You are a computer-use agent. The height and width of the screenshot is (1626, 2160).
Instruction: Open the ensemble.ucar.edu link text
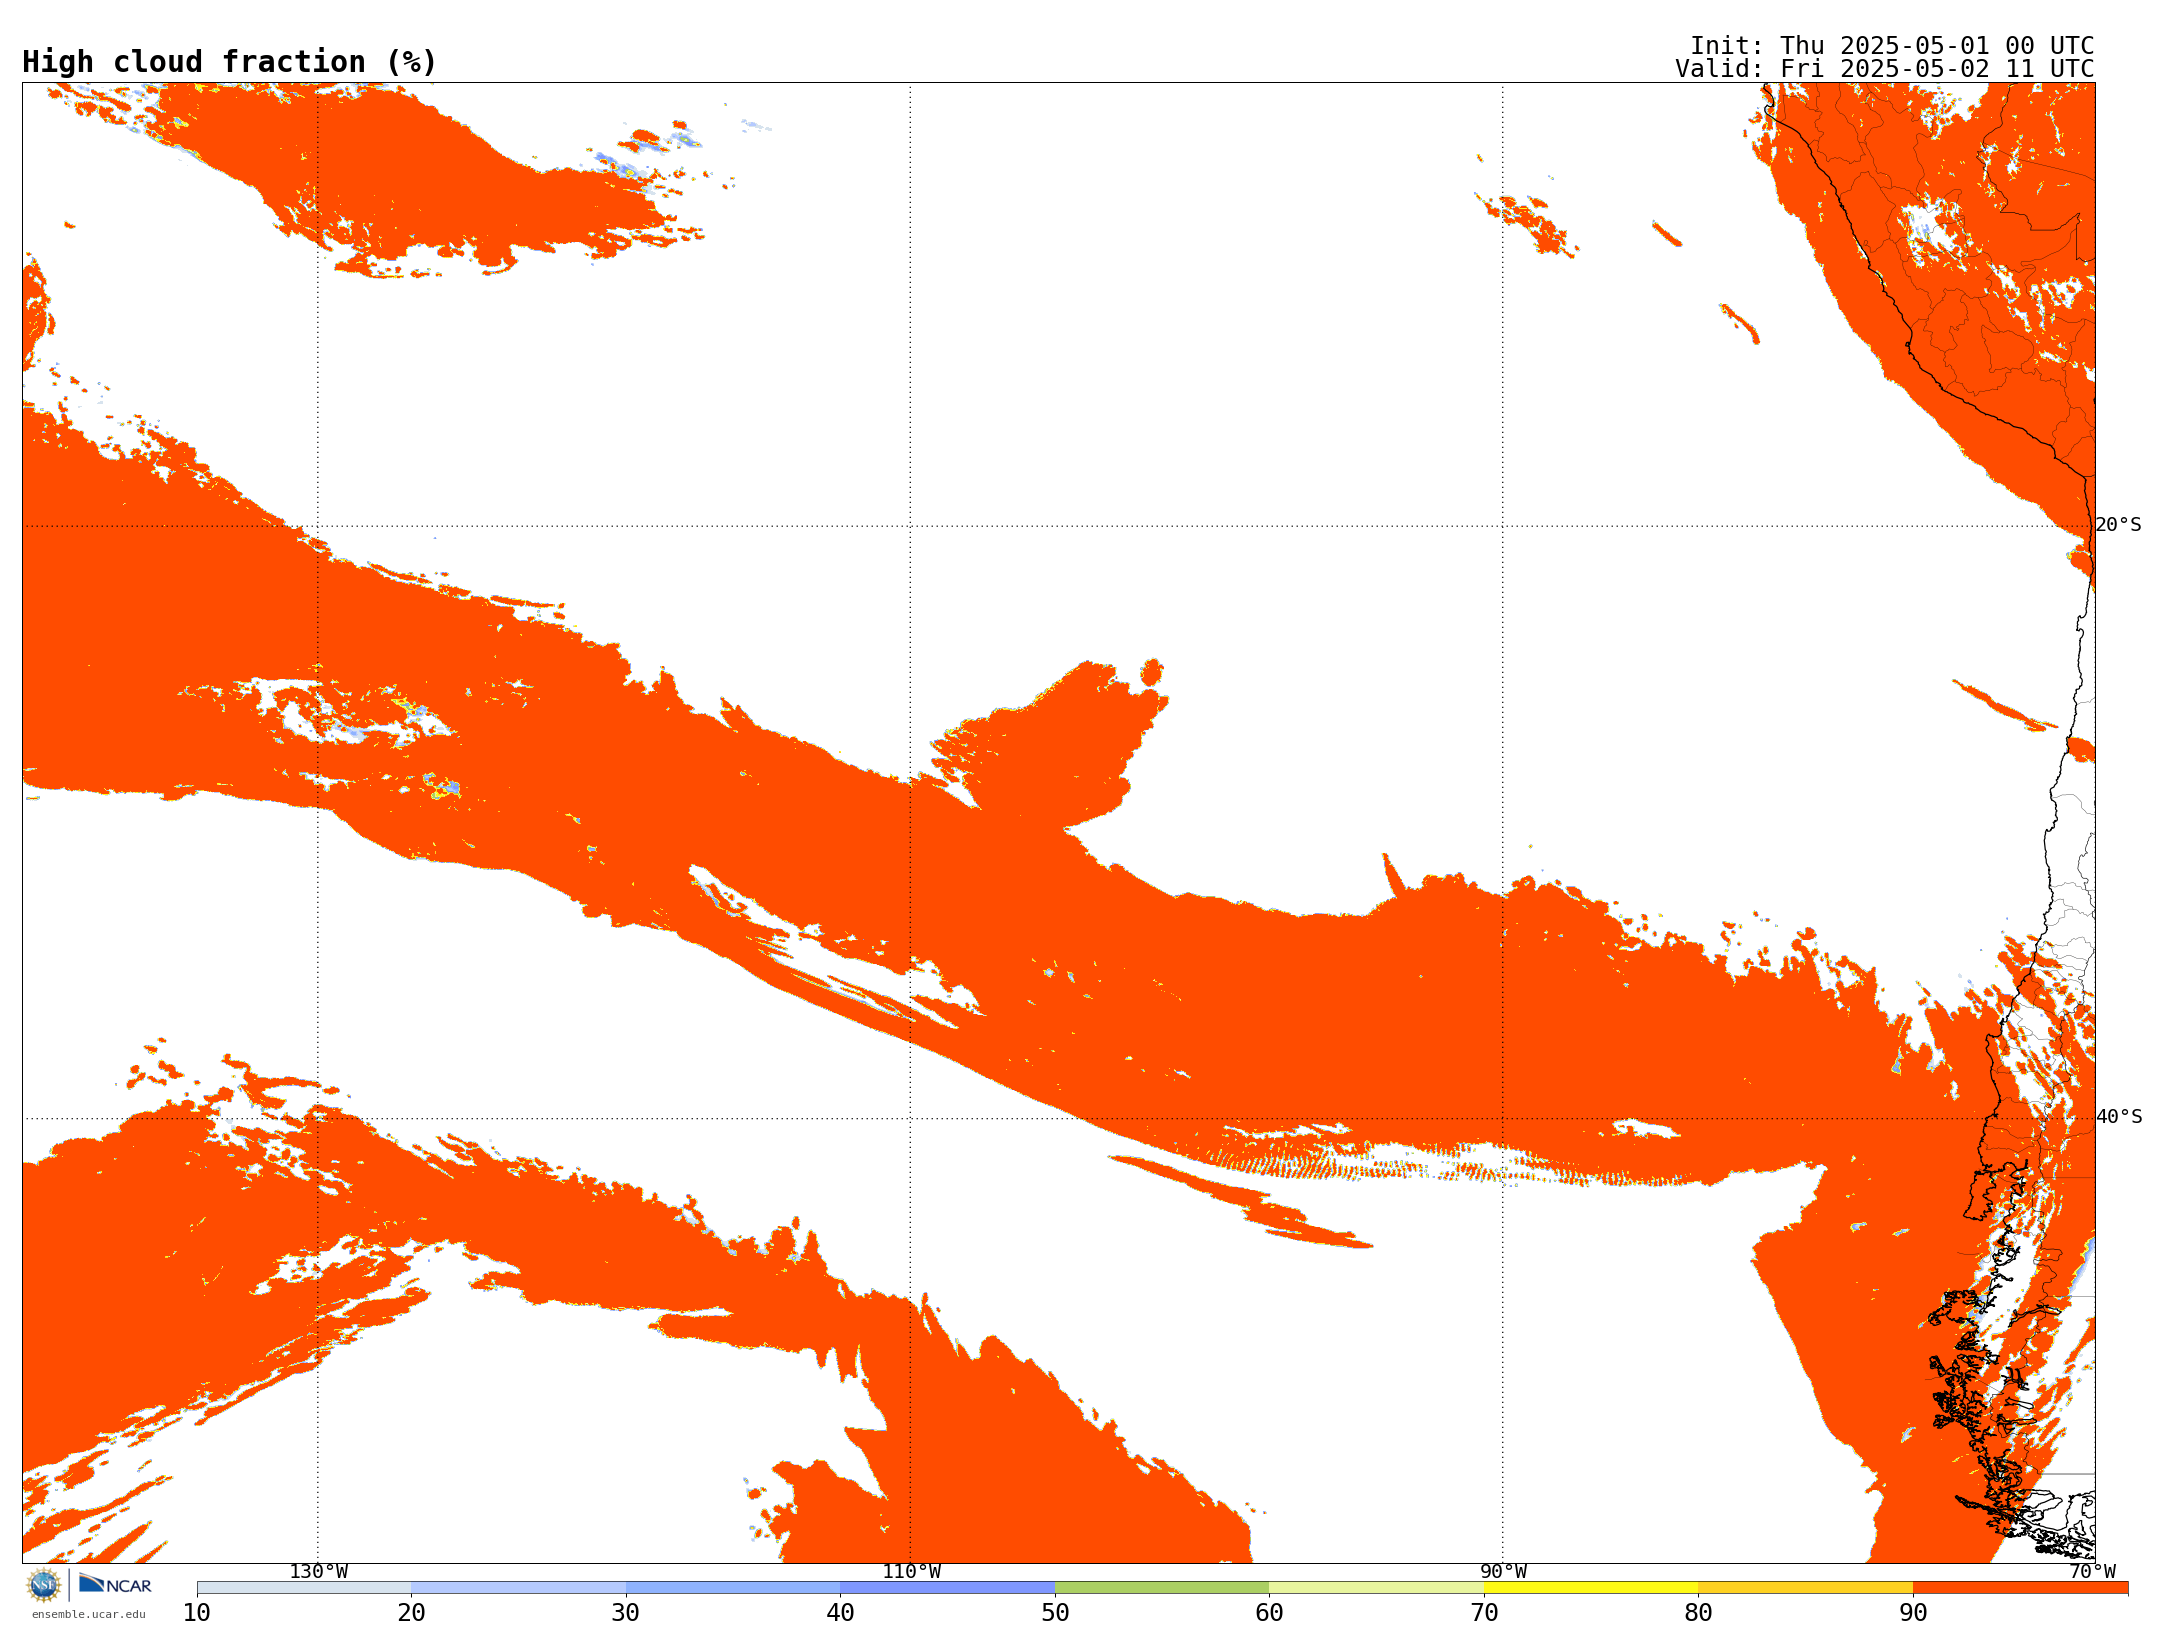pos(89,1614)
